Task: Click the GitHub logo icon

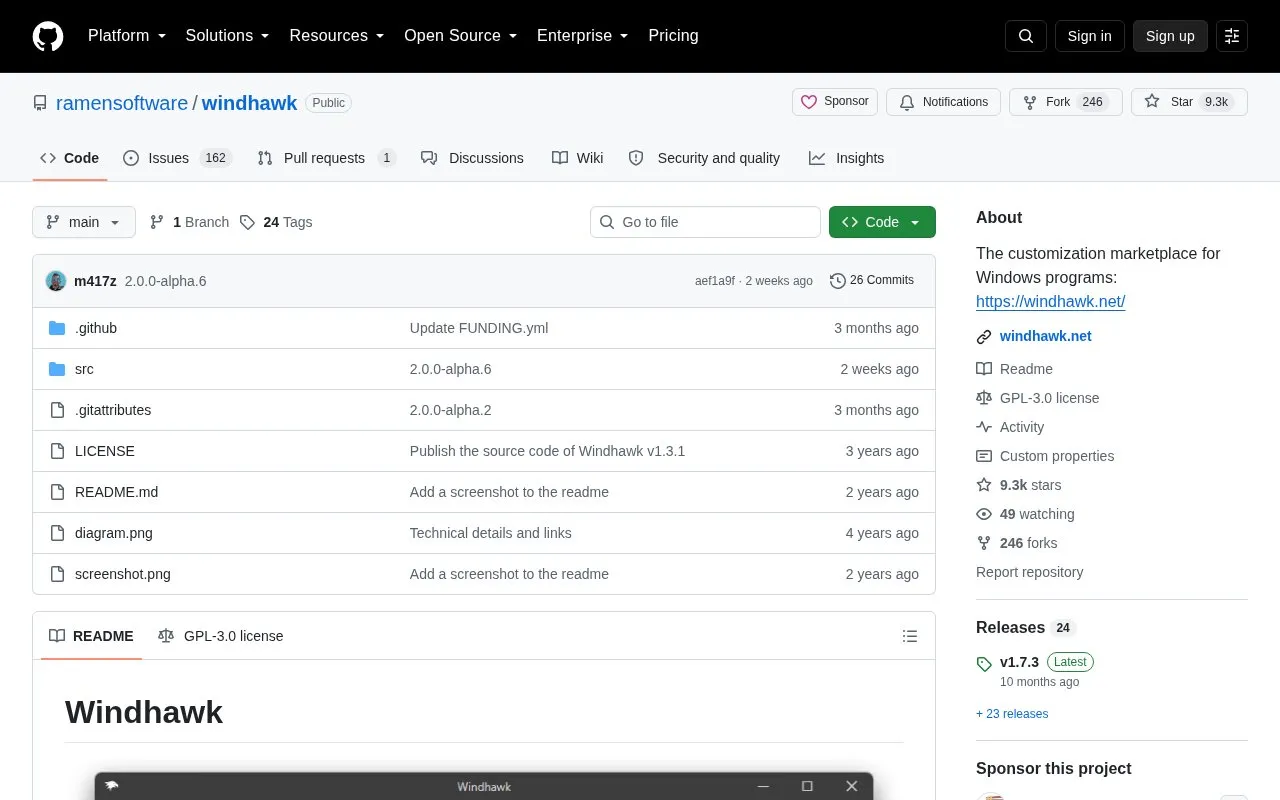Action: 48,36
